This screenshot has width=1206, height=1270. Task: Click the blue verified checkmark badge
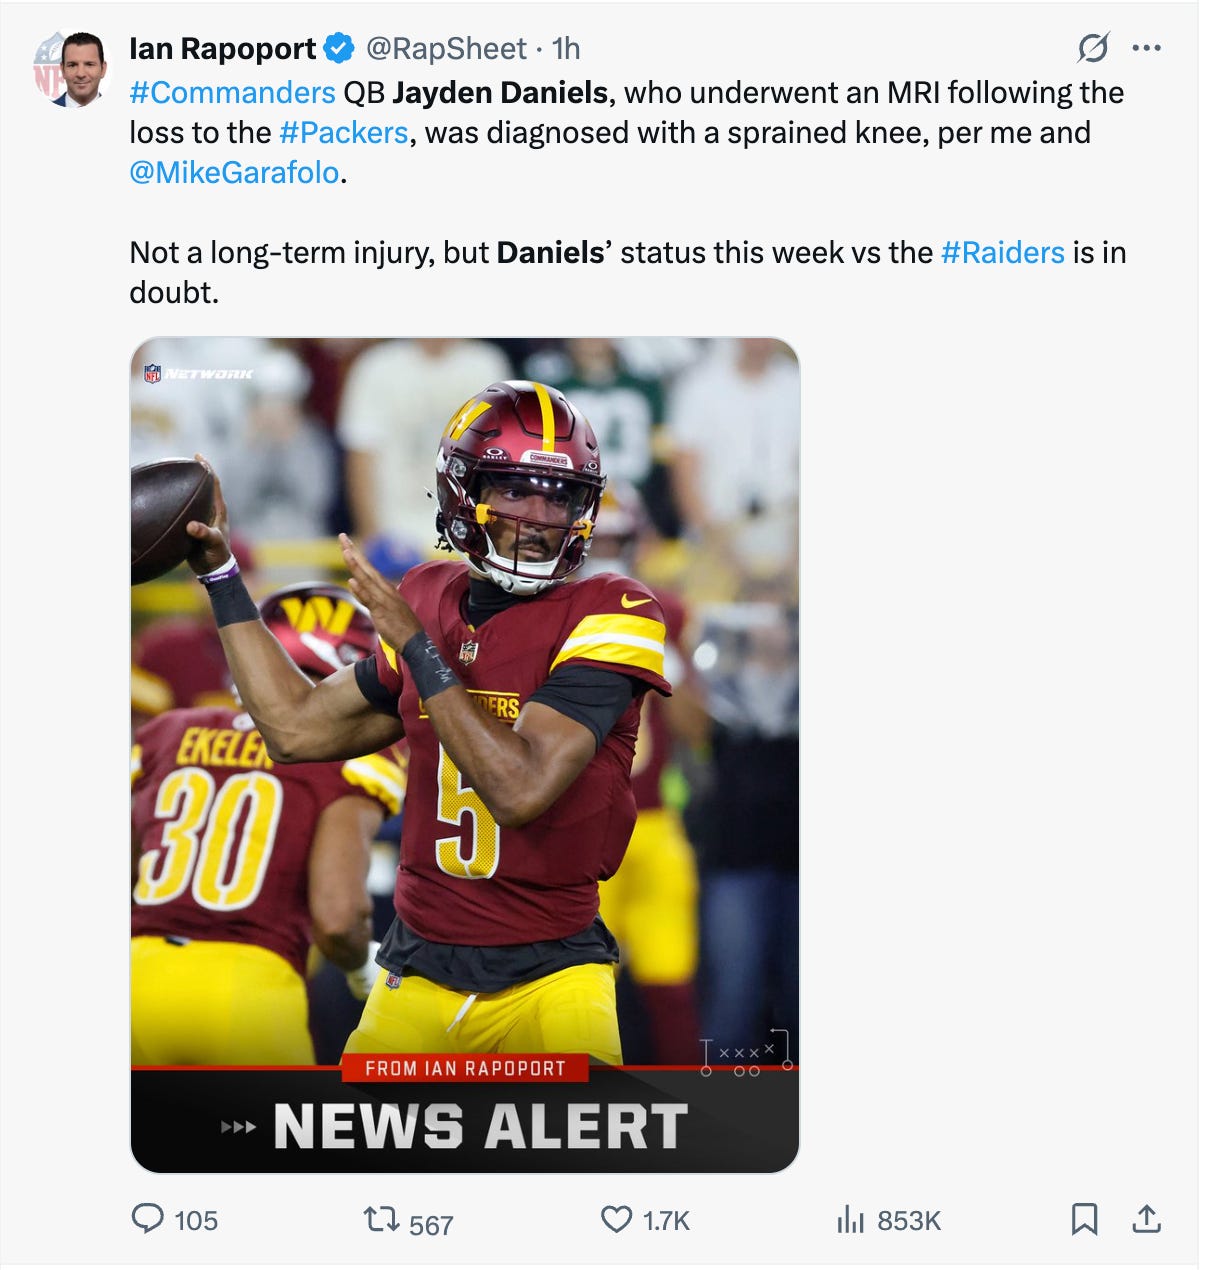(340, 48)
